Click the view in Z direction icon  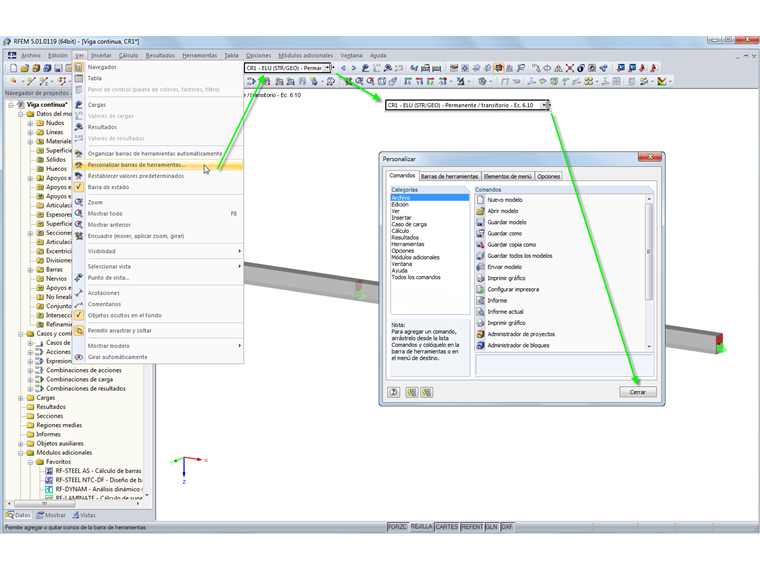click(x=430, y=81)
